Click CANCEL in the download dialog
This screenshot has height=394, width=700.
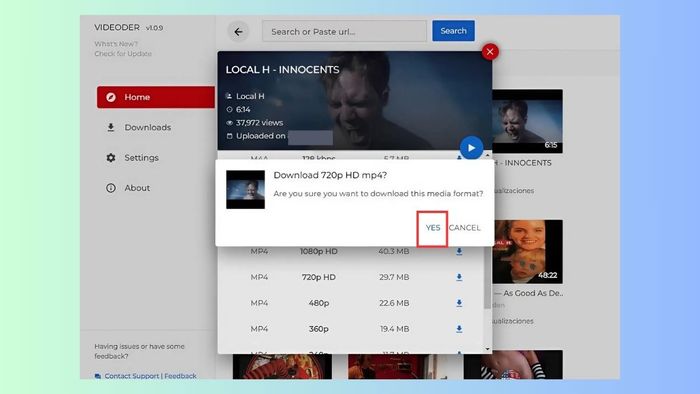pos(464,228)
